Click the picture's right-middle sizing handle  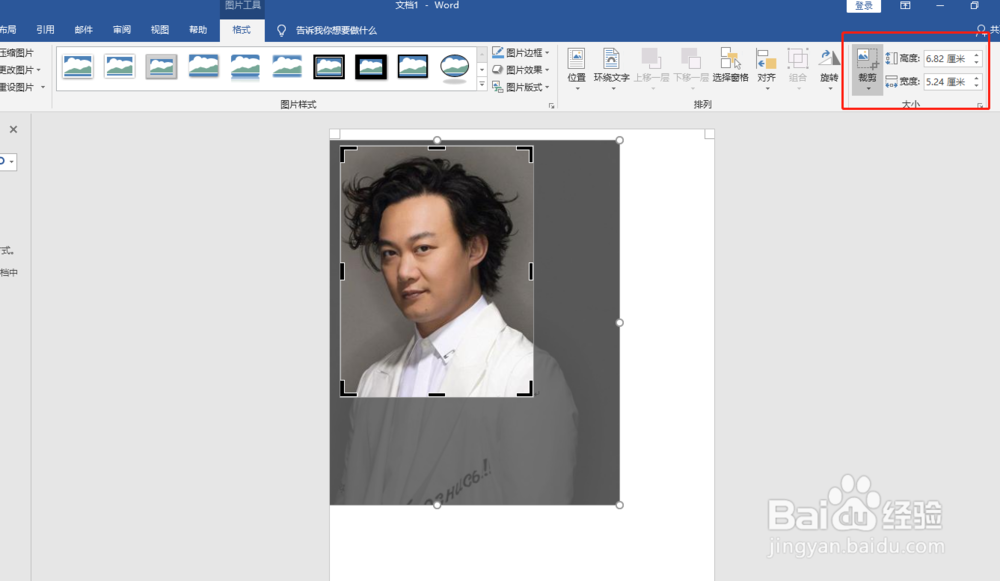(619, 323)
